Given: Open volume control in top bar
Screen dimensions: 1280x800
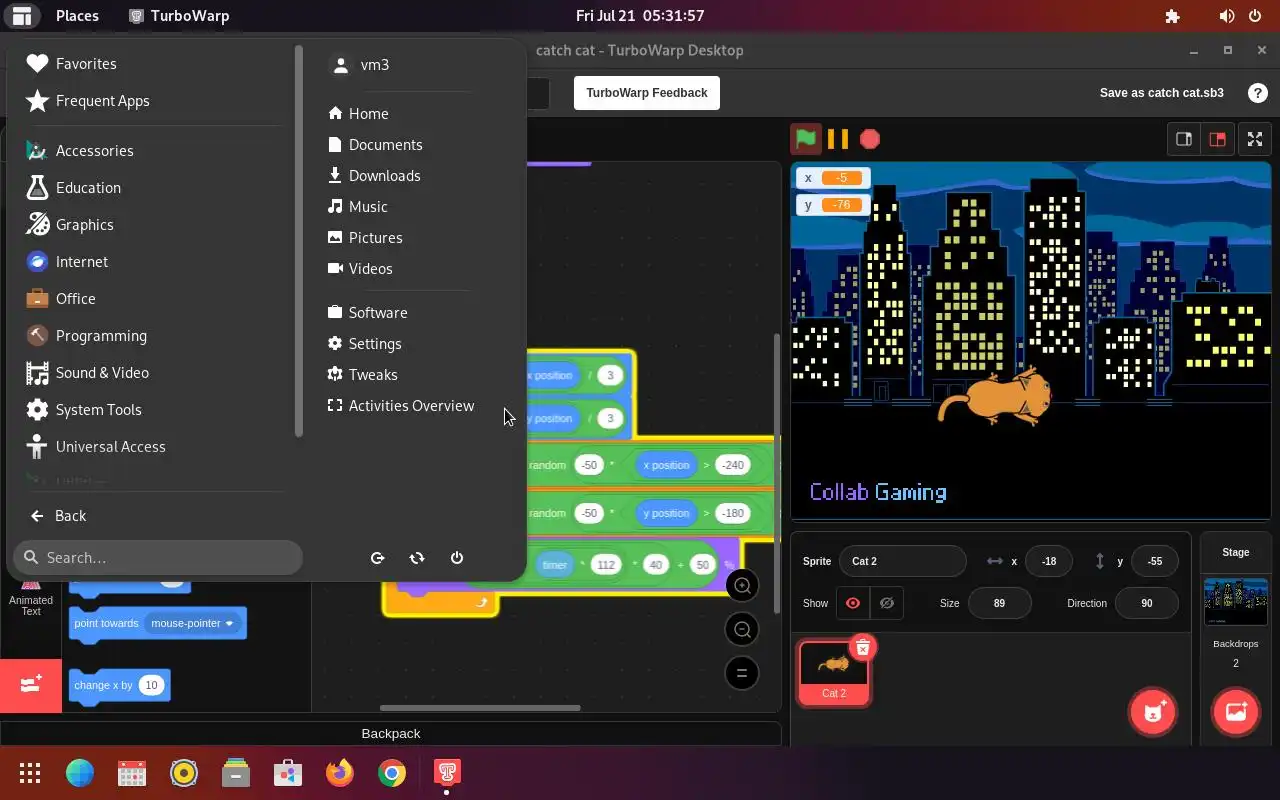Looking at the screenshot, I should (x=1227, y=16).
